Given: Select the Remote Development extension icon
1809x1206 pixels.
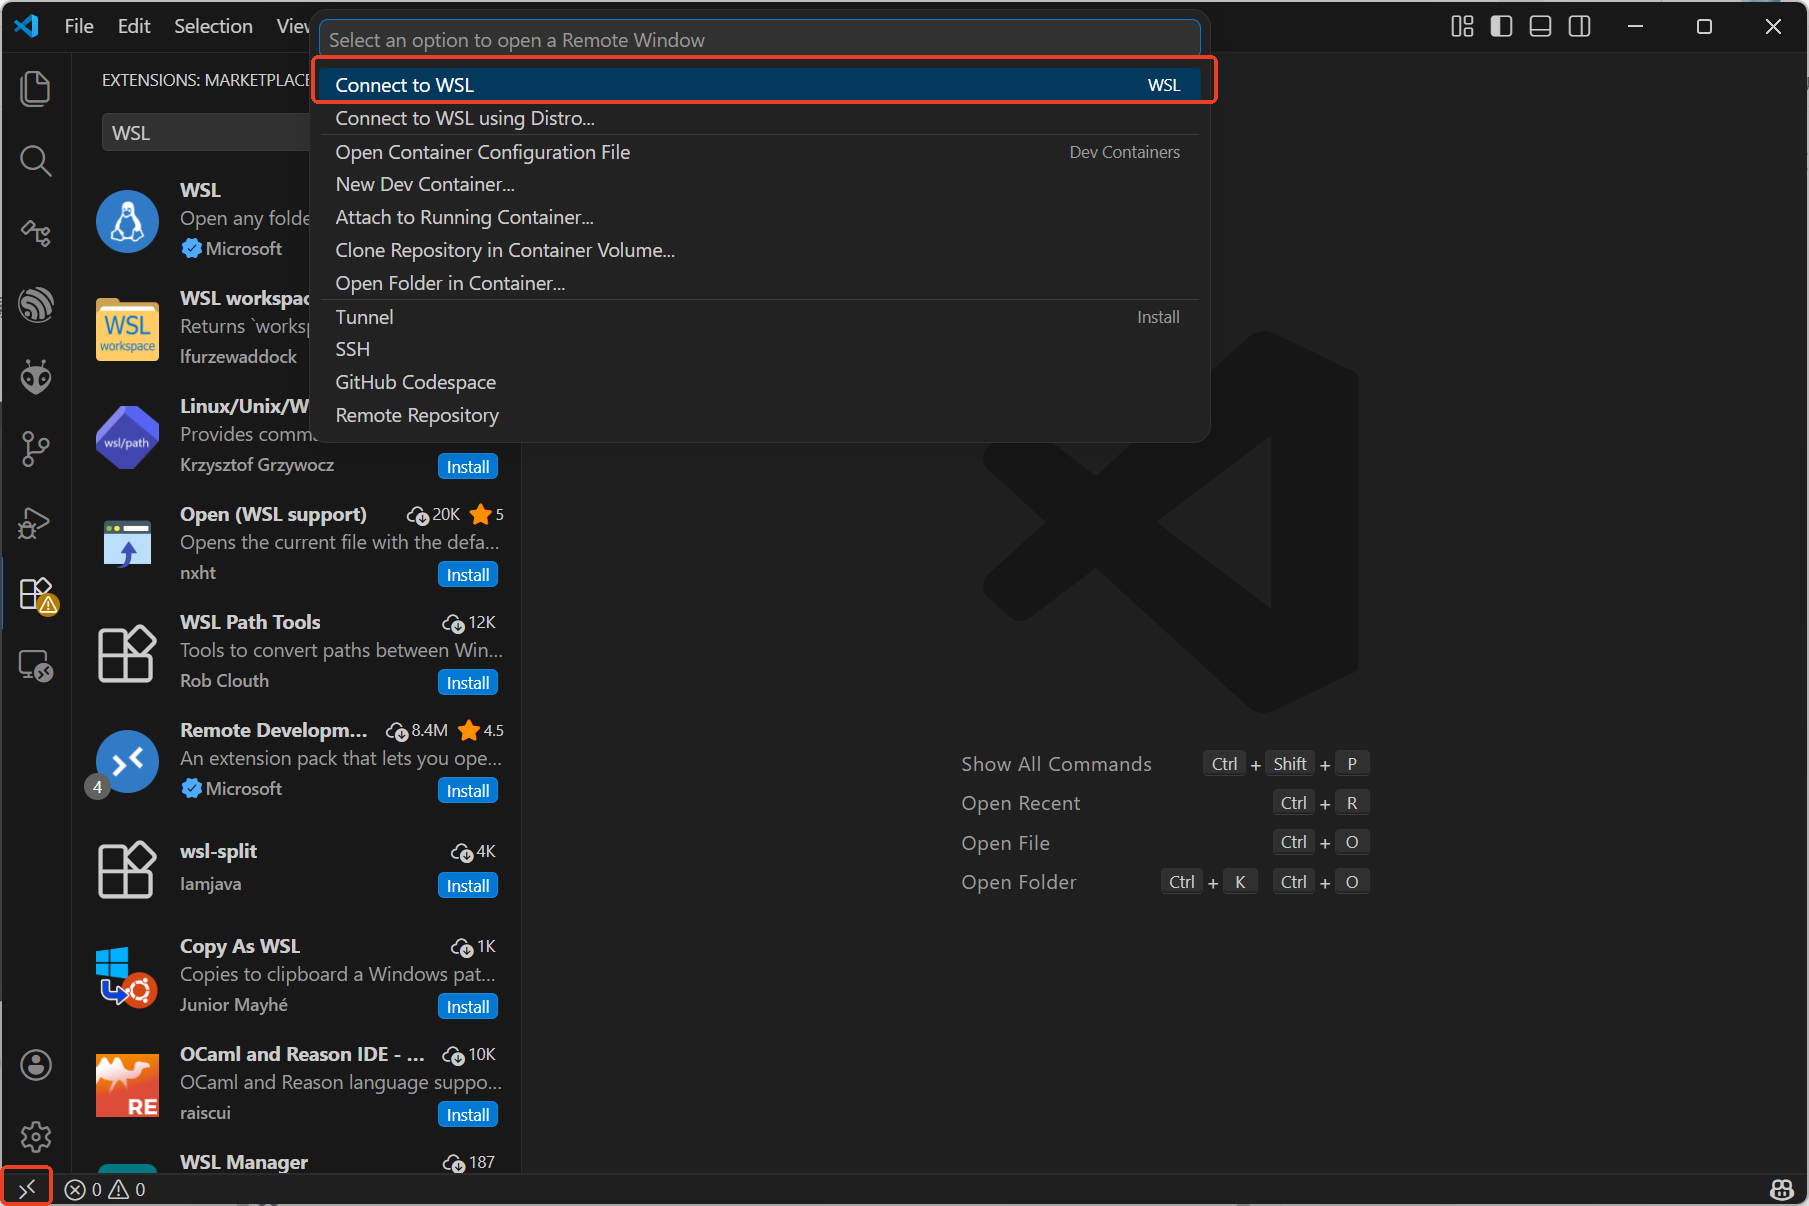Looking at the screenshot, I should (x=127, y=761).
